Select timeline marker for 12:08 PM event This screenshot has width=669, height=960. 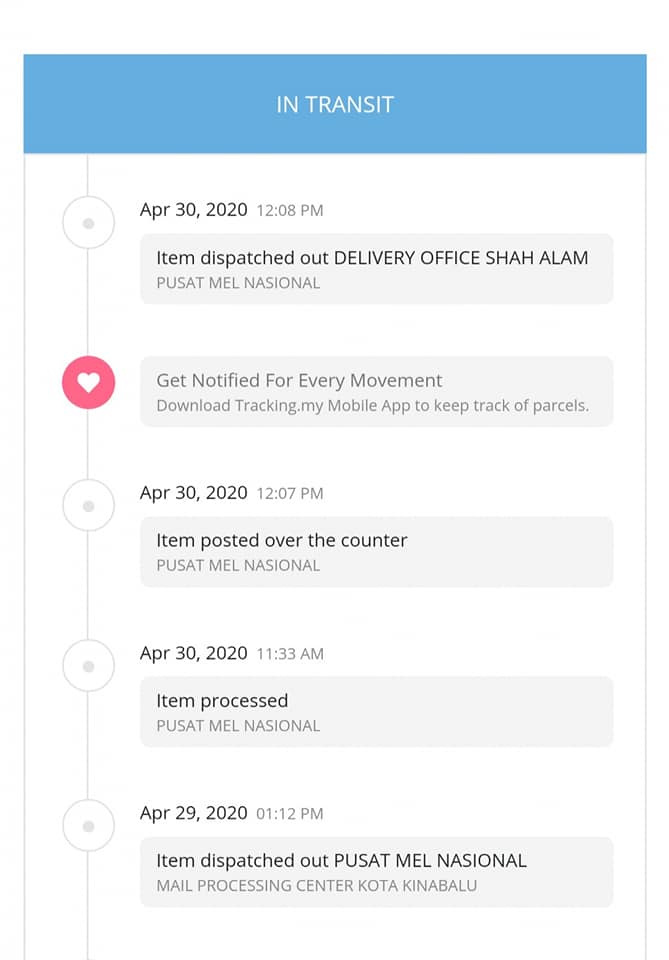coord(88,223)
